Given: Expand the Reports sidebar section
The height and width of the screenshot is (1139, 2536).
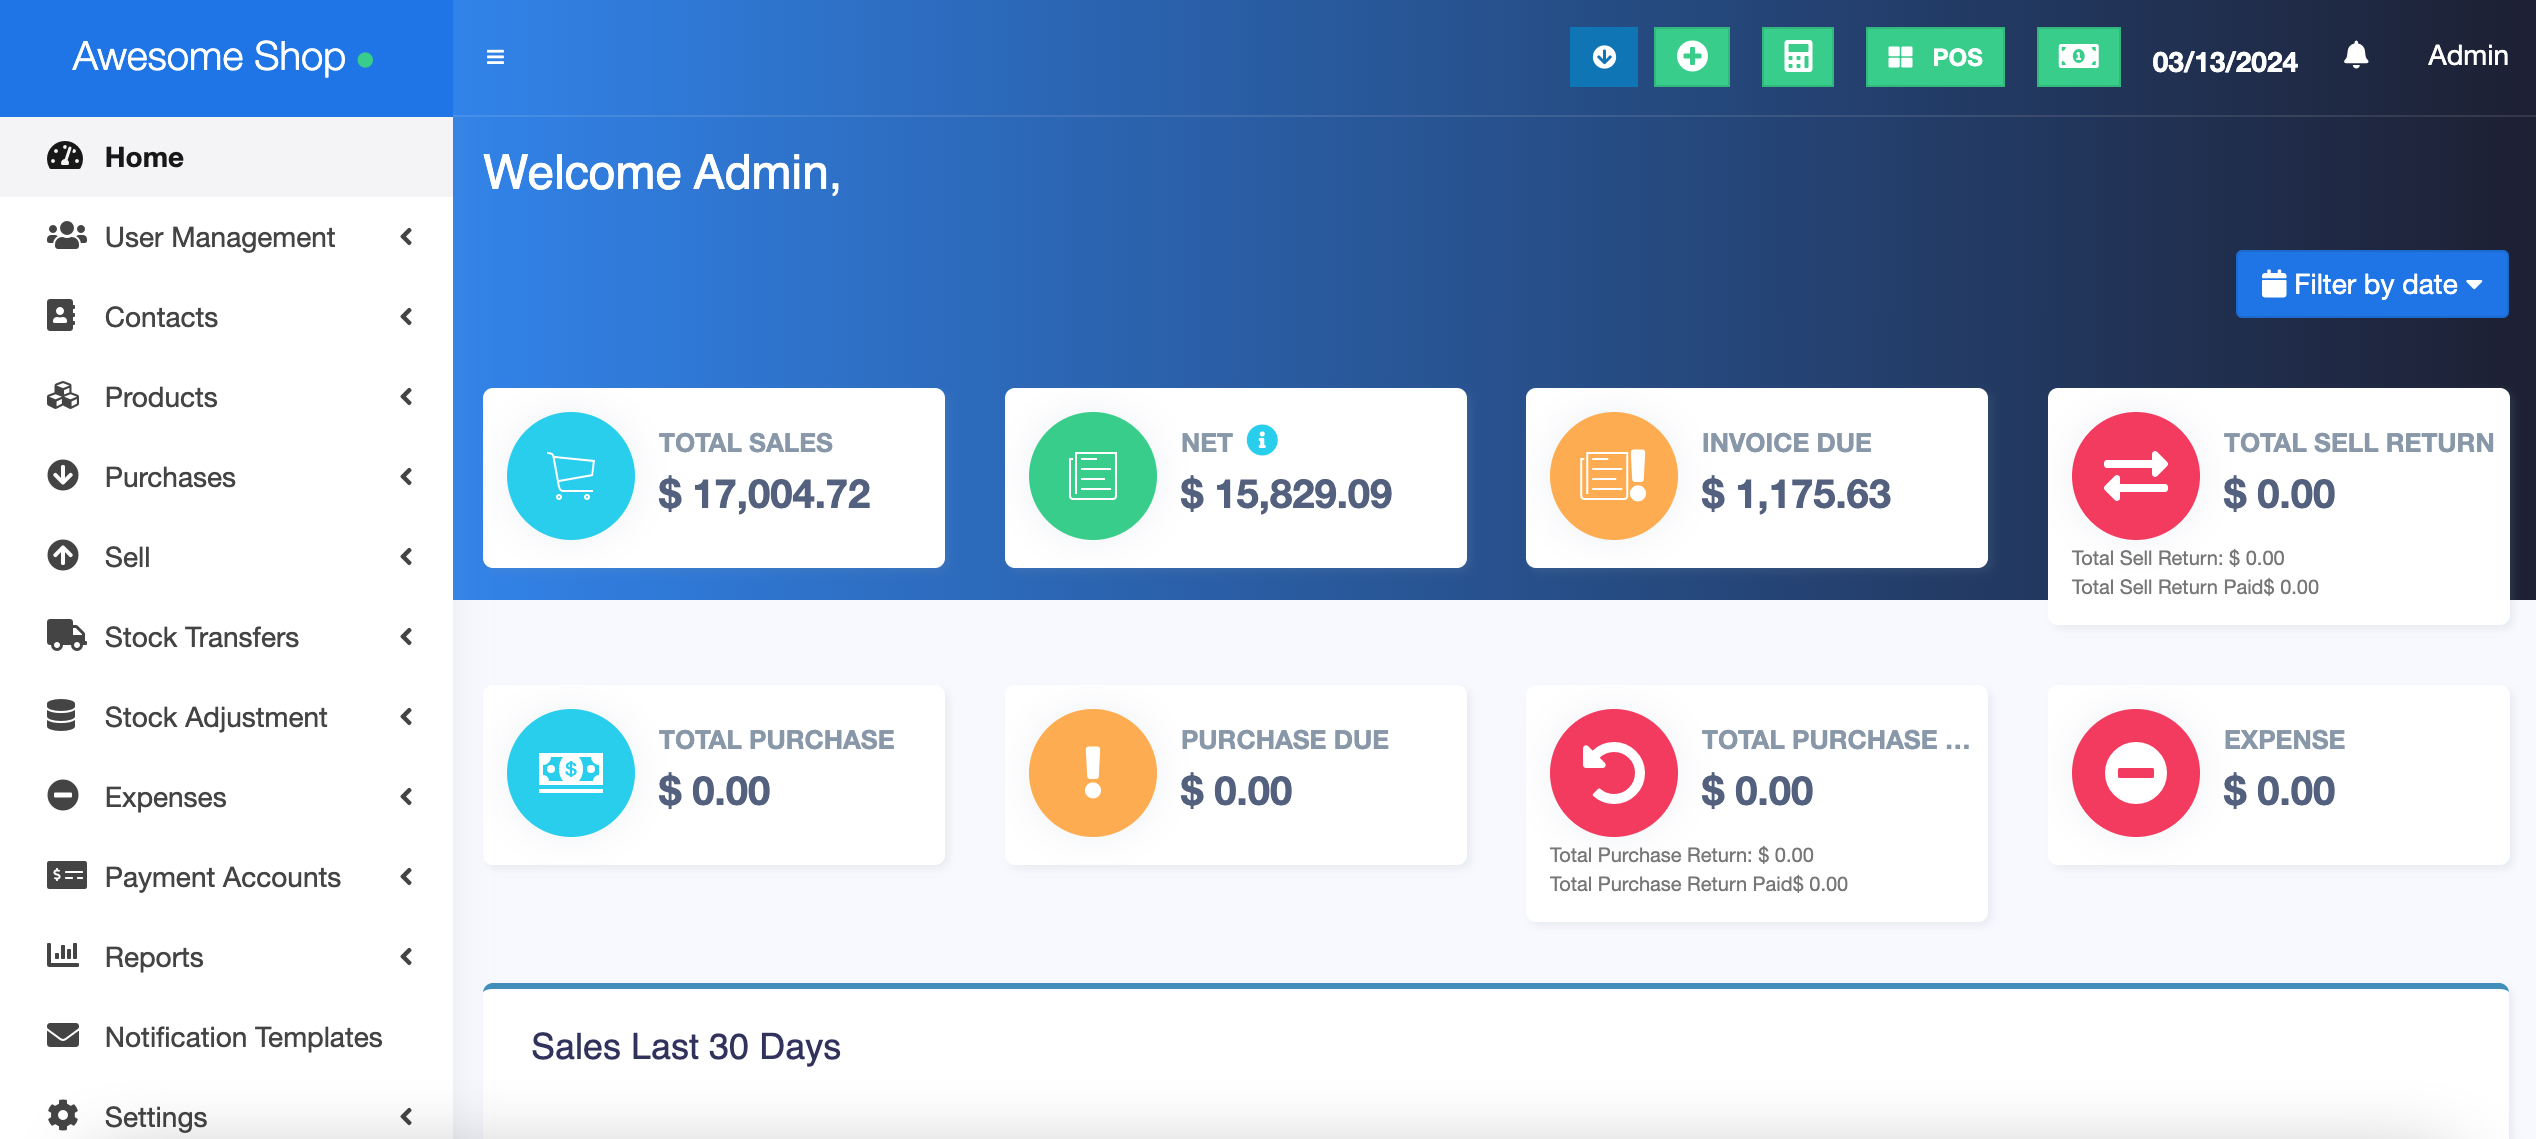Looking at the screenshot, I should coord(154,957).
